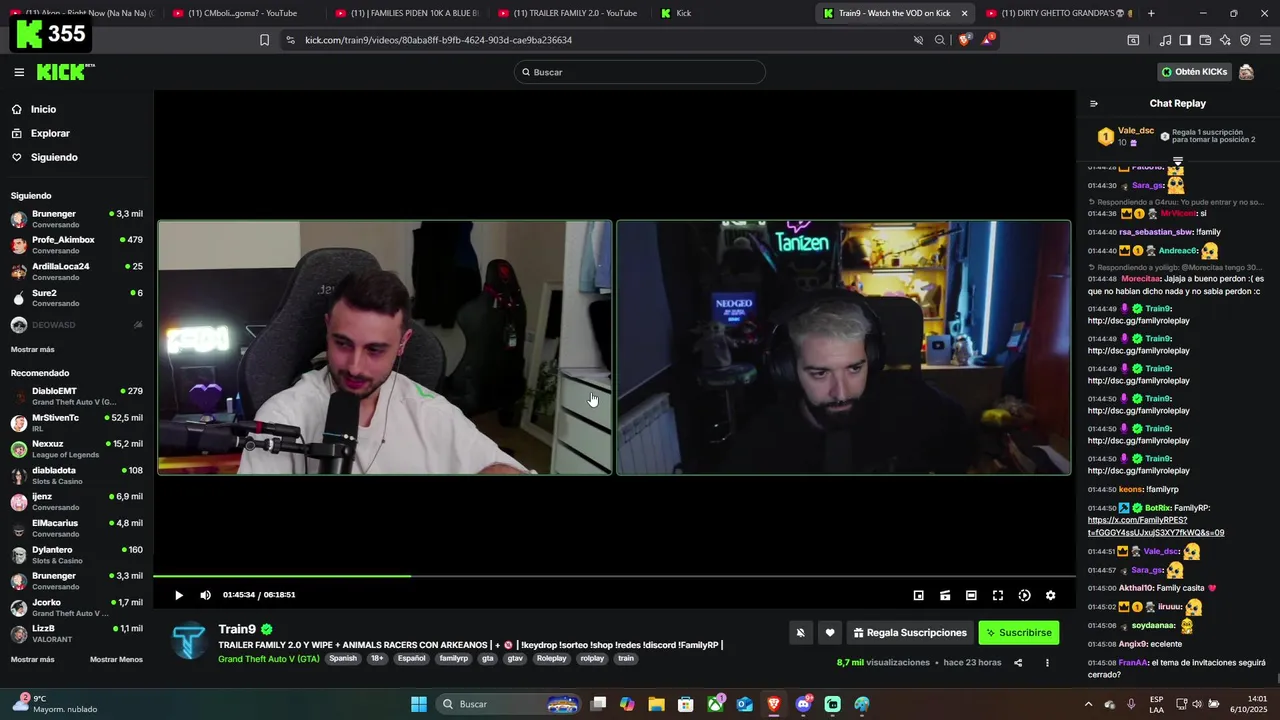This screenshot has width=1280, height=720.
Task: Bookmark this page in address bar
Action: 264,40
